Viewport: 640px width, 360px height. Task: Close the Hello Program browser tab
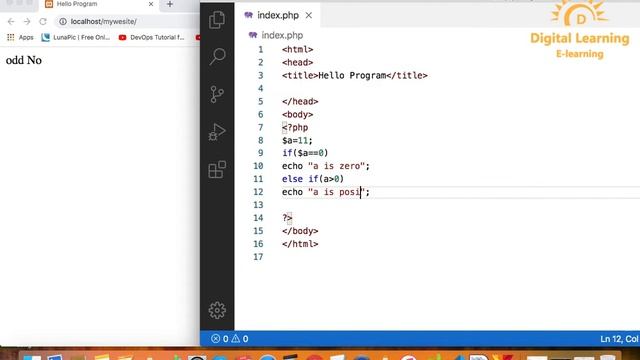click(x=151, y=4)
